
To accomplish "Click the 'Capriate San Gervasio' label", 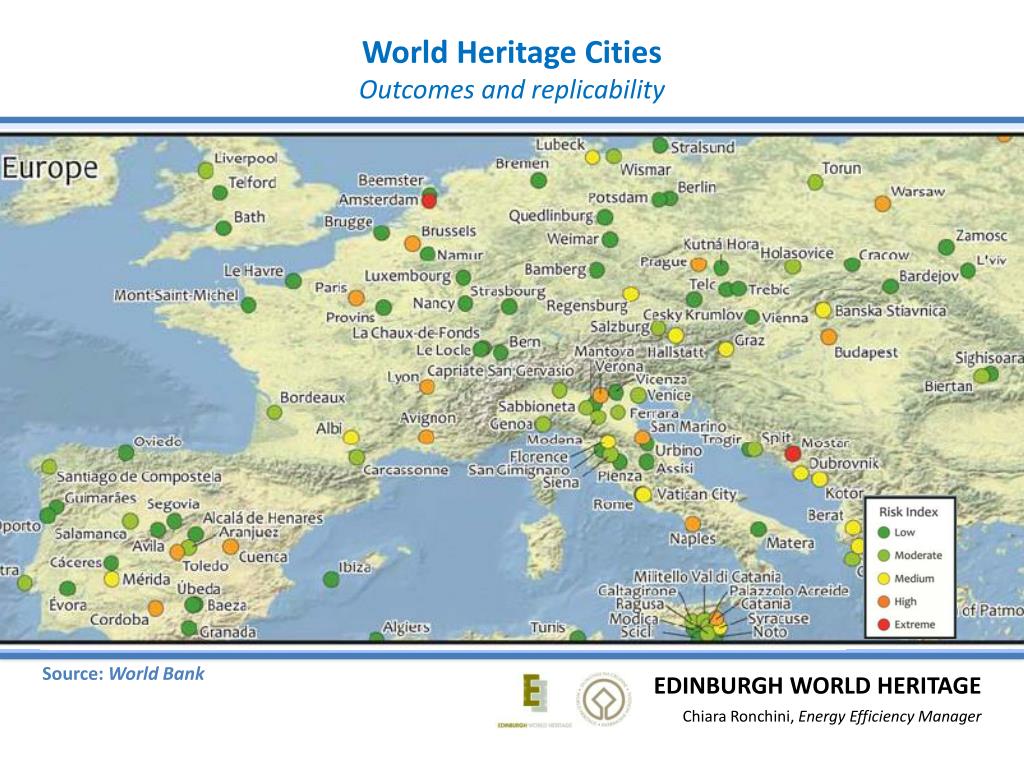I will [500, 370].
